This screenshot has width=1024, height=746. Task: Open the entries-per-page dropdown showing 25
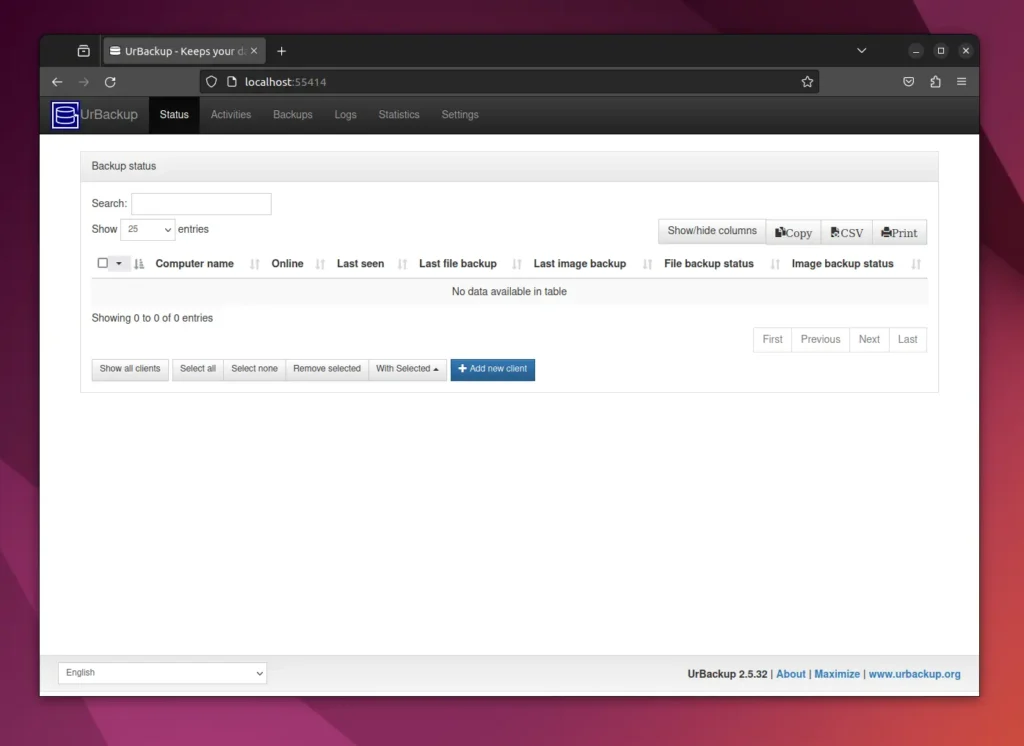147,229
